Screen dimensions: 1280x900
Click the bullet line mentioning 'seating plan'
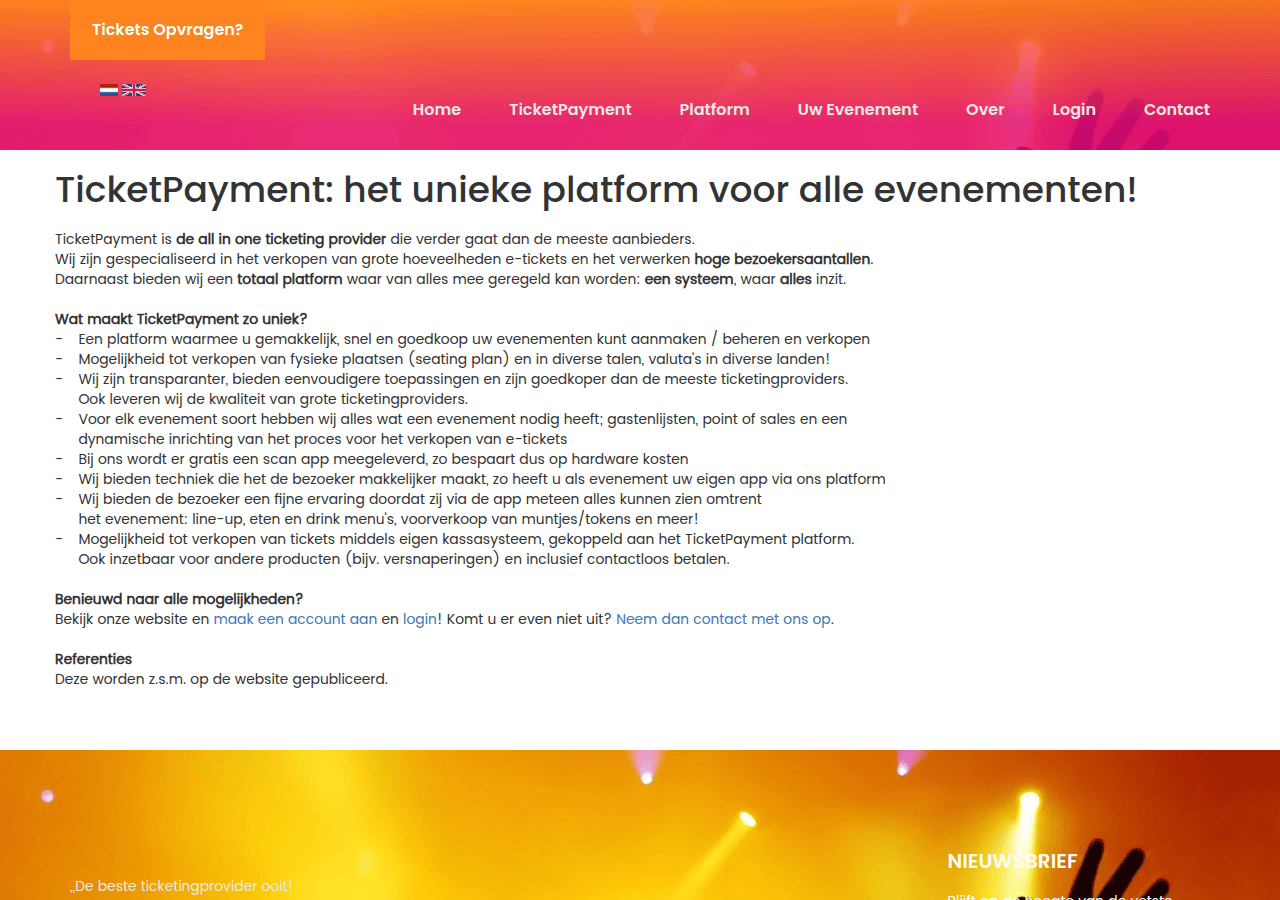coord(454,359)
